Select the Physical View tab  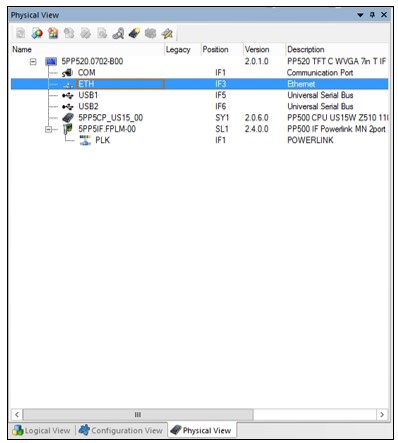[201, 430]
